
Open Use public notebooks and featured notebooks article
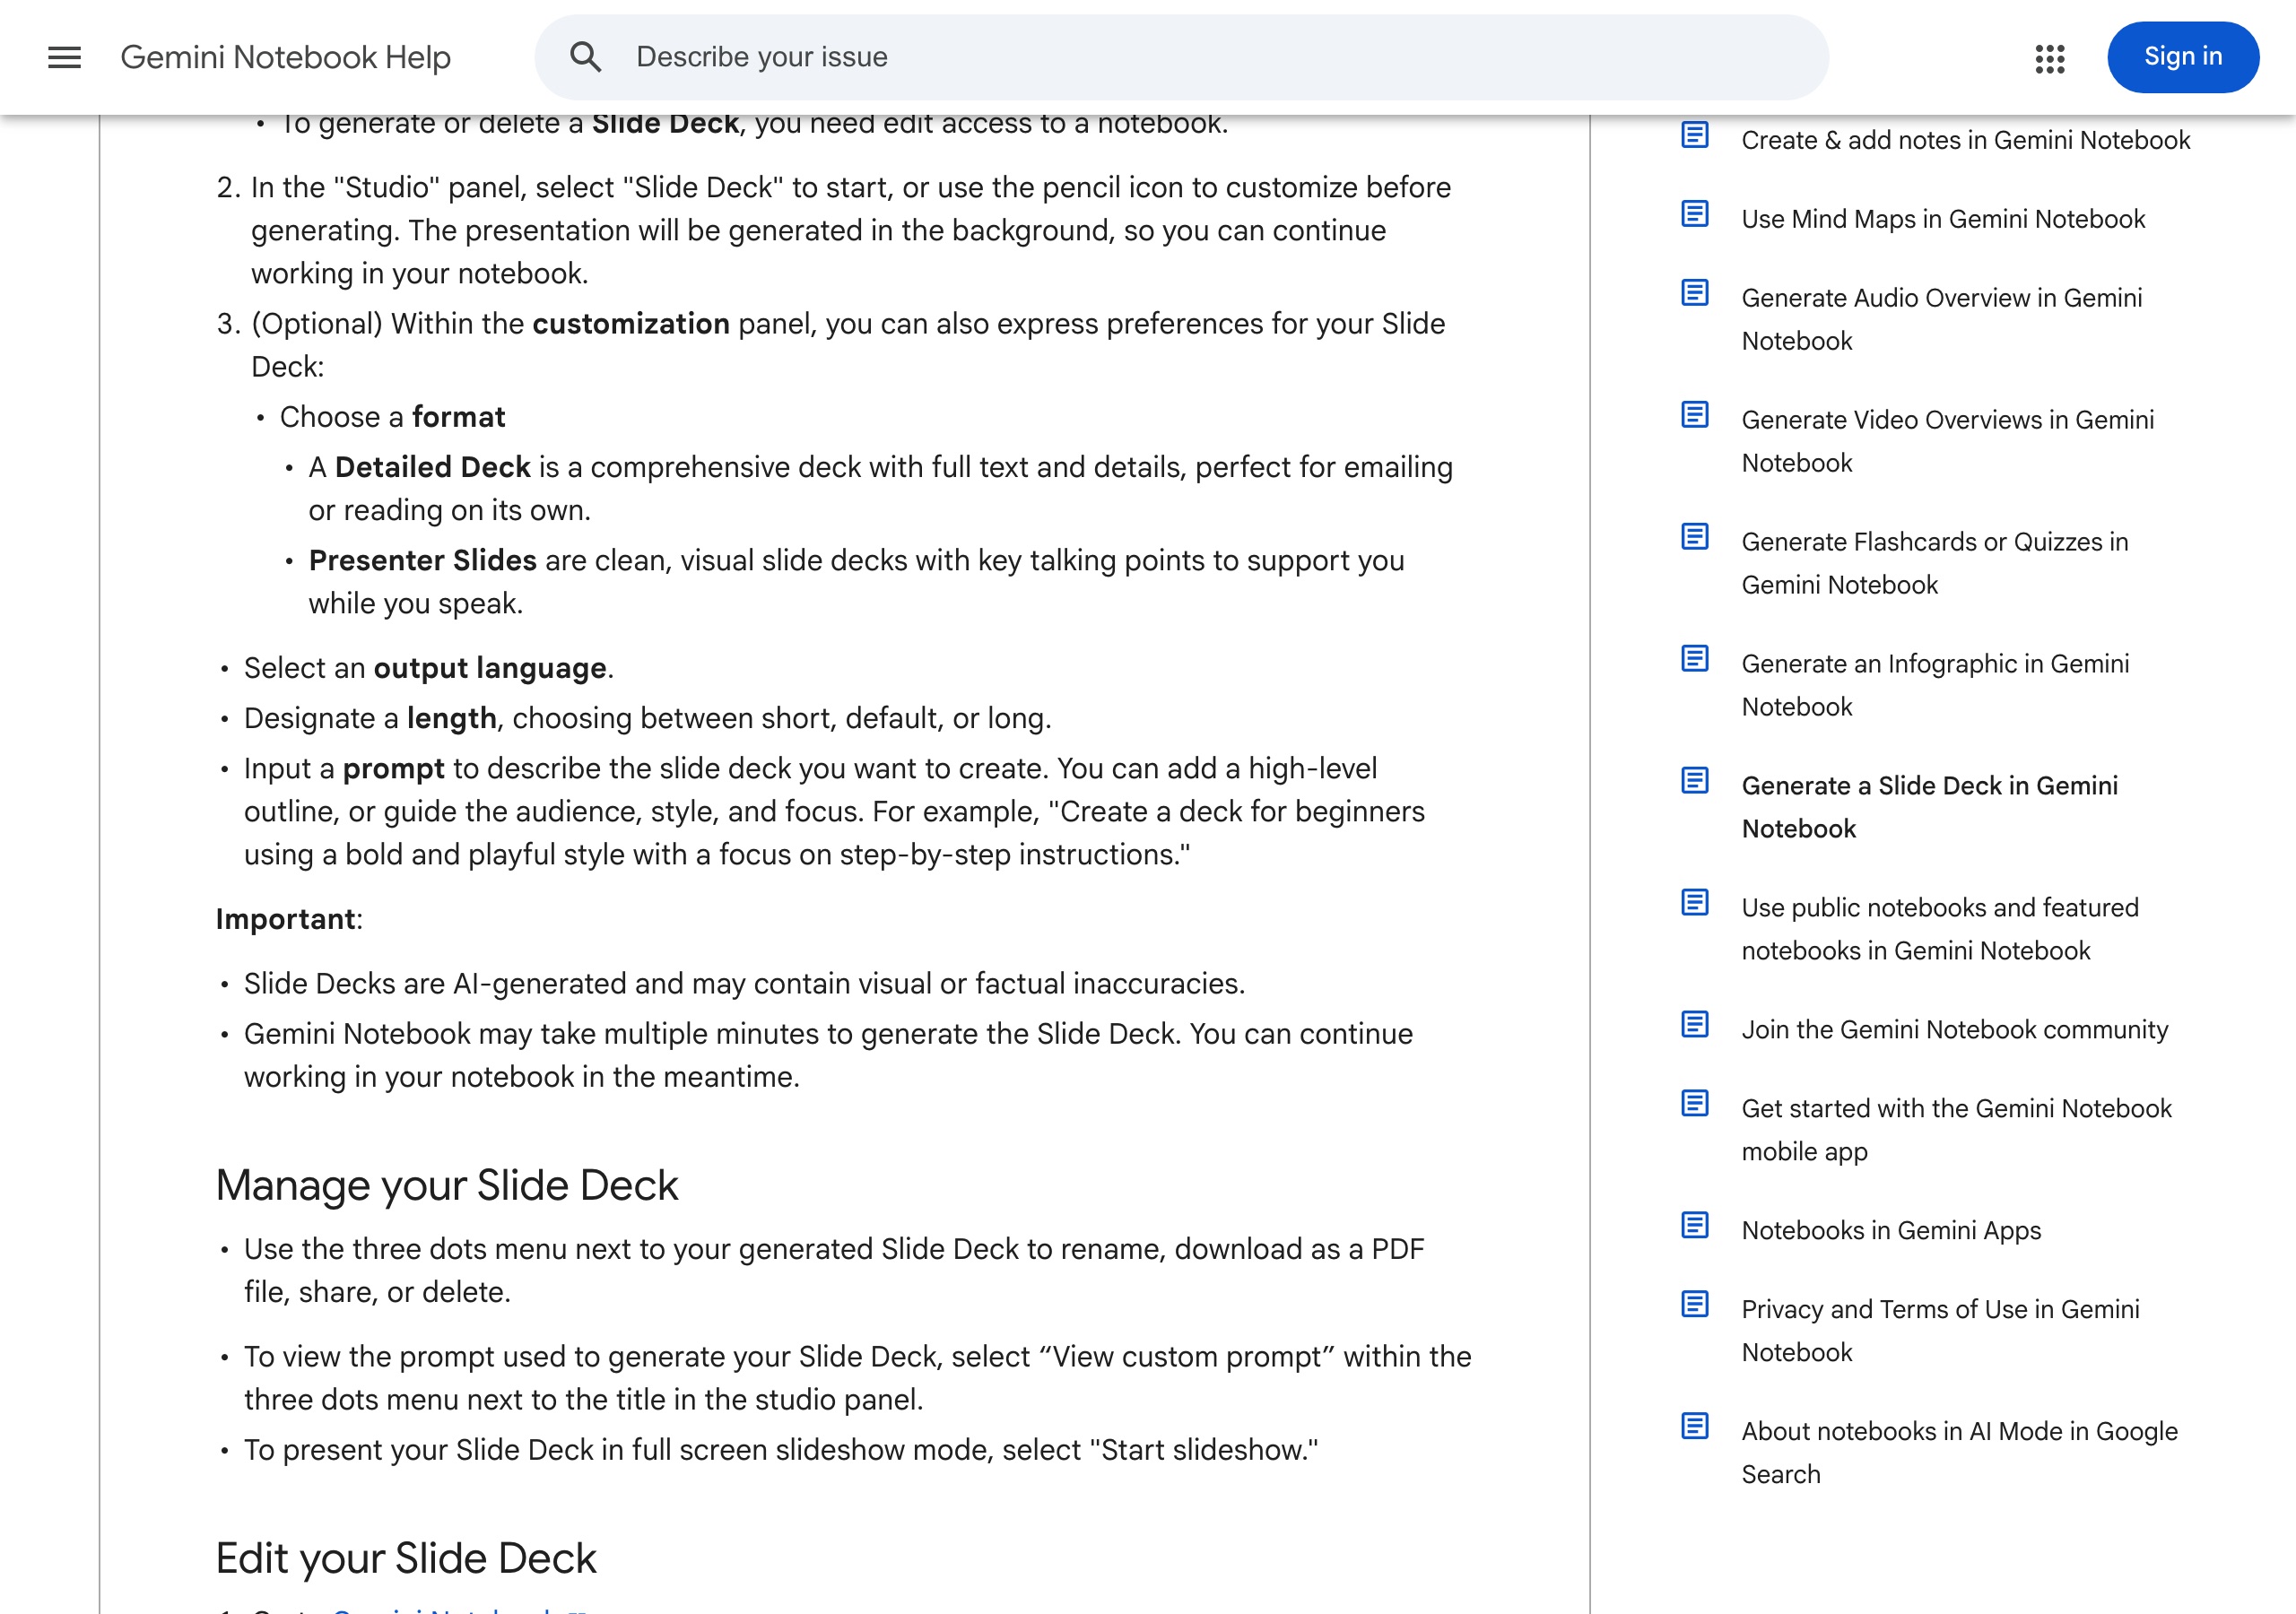point(1940,929)
